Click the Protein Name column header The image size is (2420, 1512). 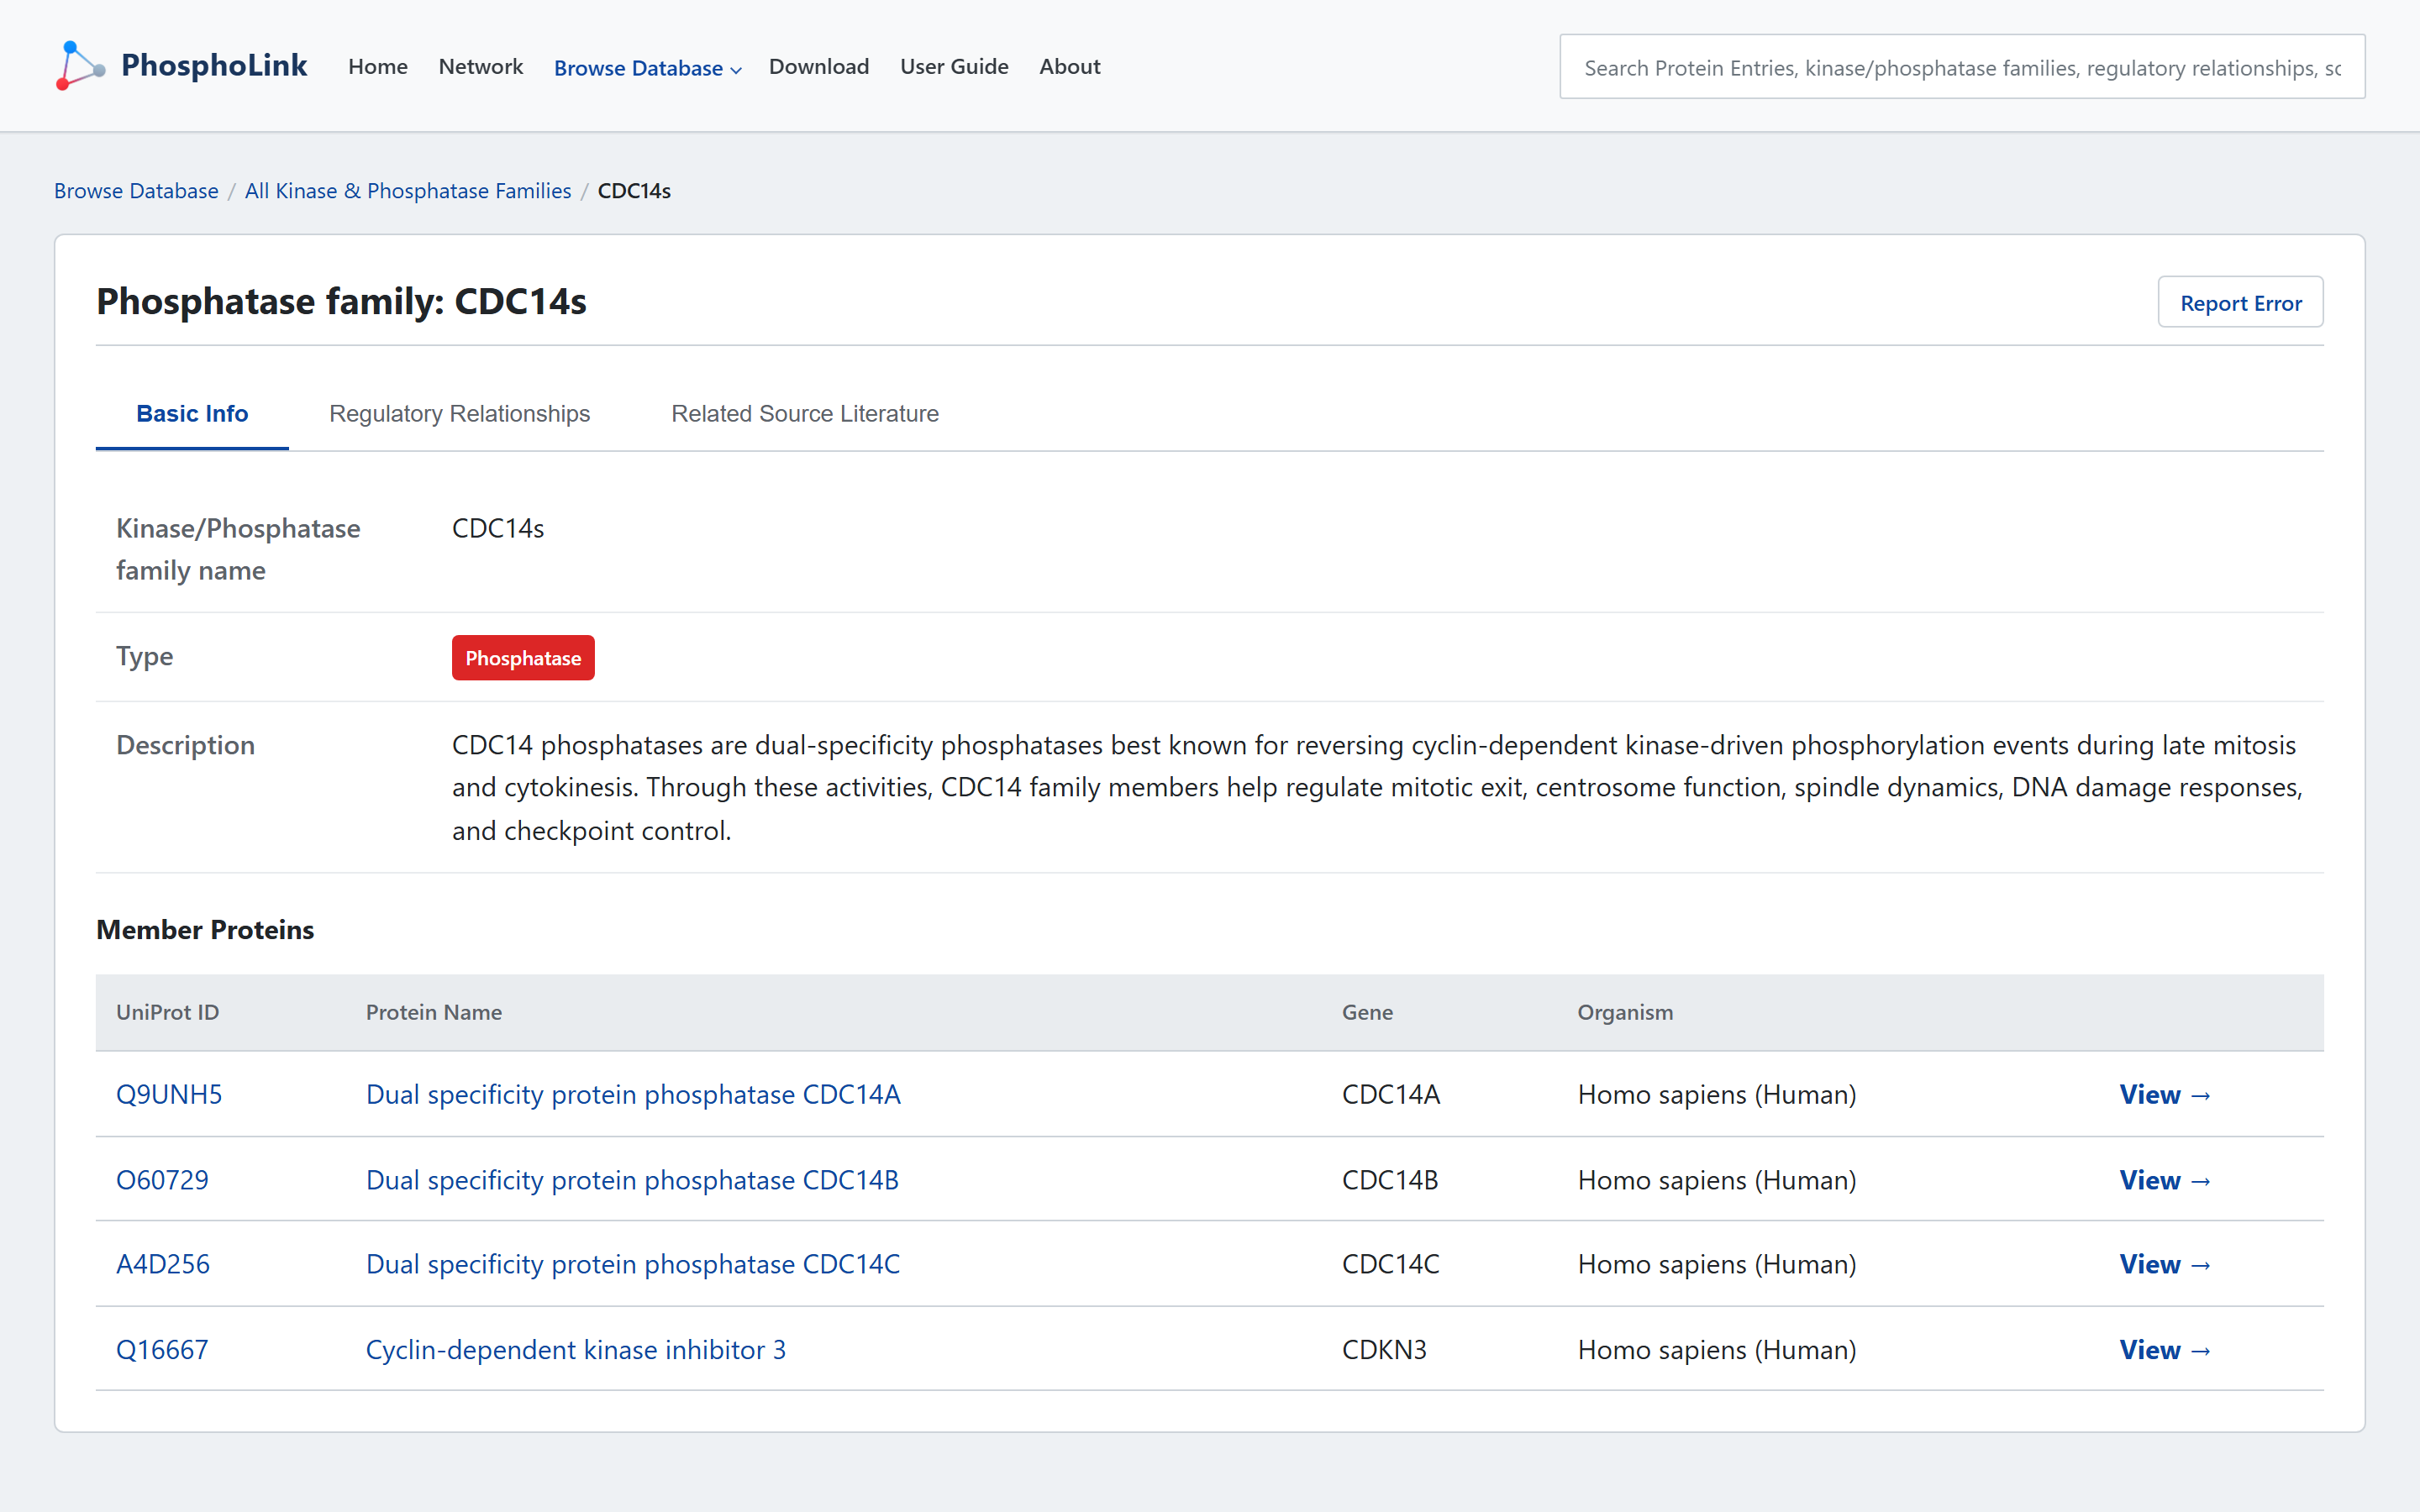tap(434, 1012)
